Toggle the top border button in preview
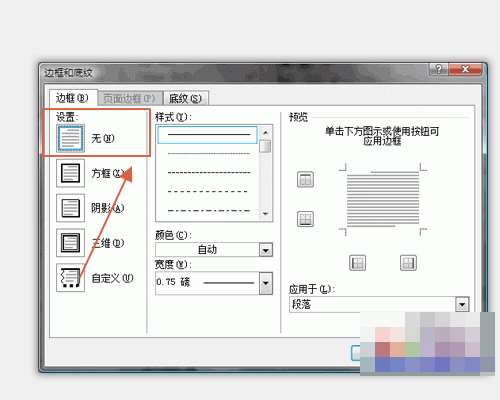500x400 pixels. [x=305, y=179]
